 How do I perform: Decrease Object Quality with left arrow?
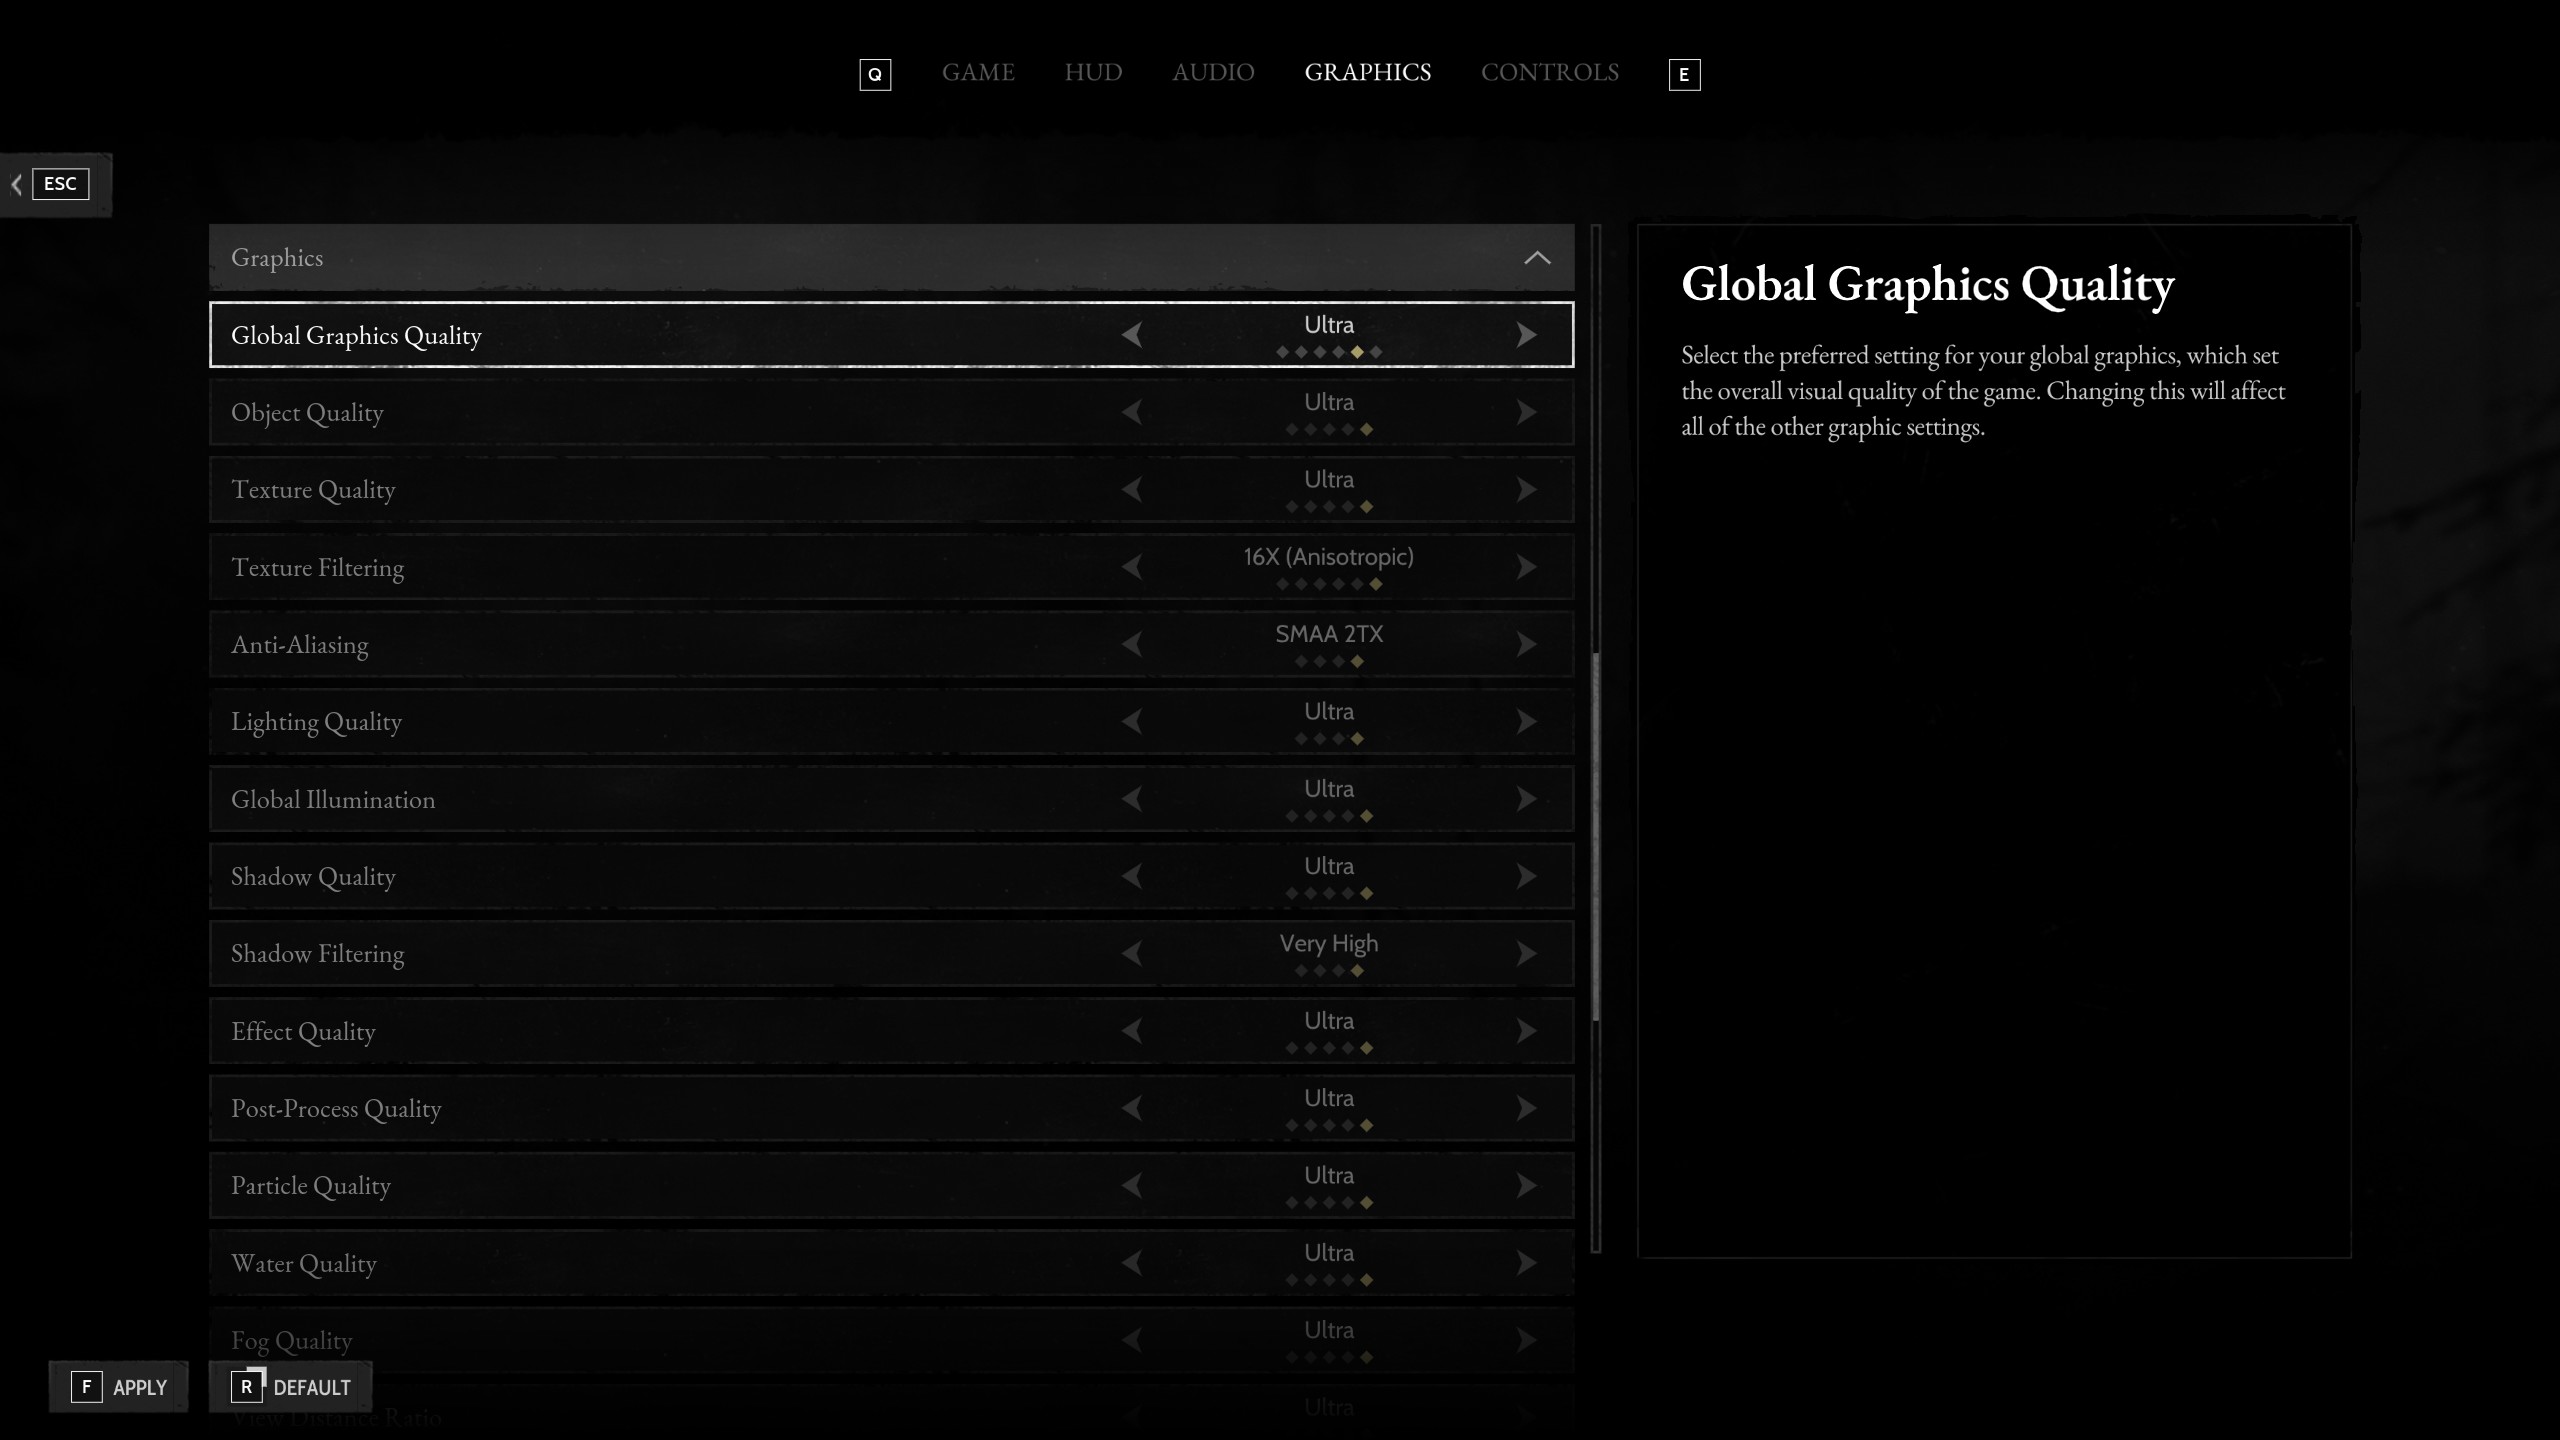click(1132, 412)
